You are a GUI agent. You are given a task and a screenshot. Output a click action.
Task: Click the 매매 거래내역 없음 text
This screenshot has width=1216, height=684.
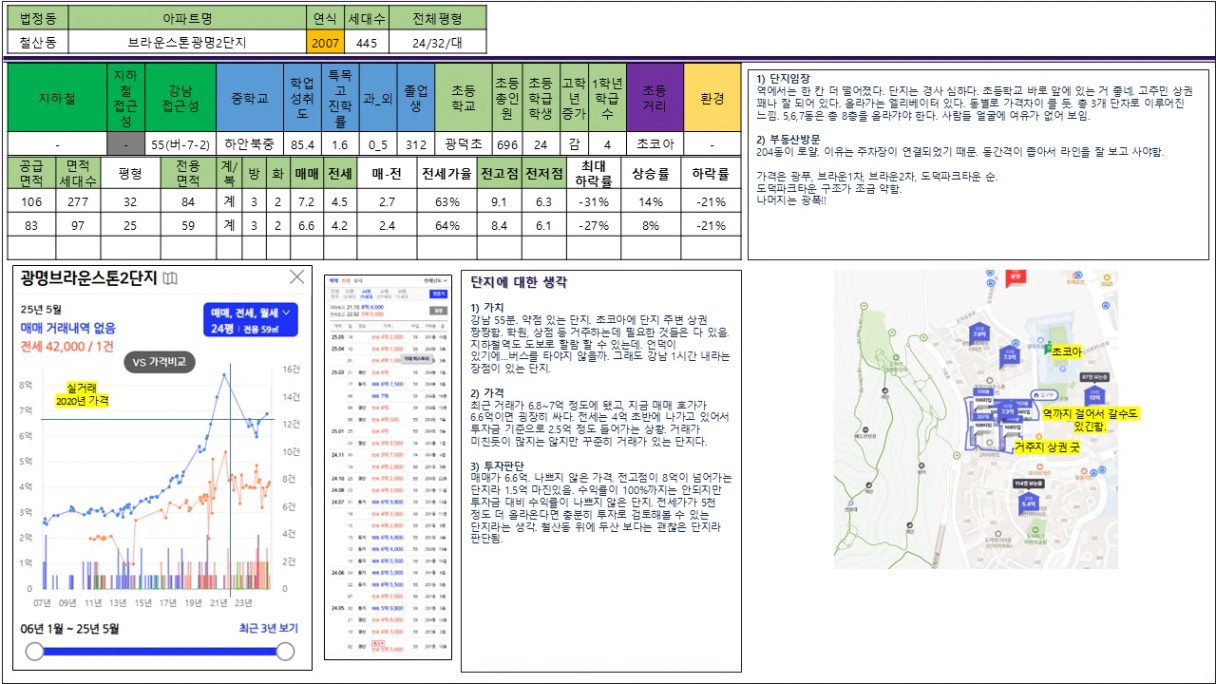(68, 327)
